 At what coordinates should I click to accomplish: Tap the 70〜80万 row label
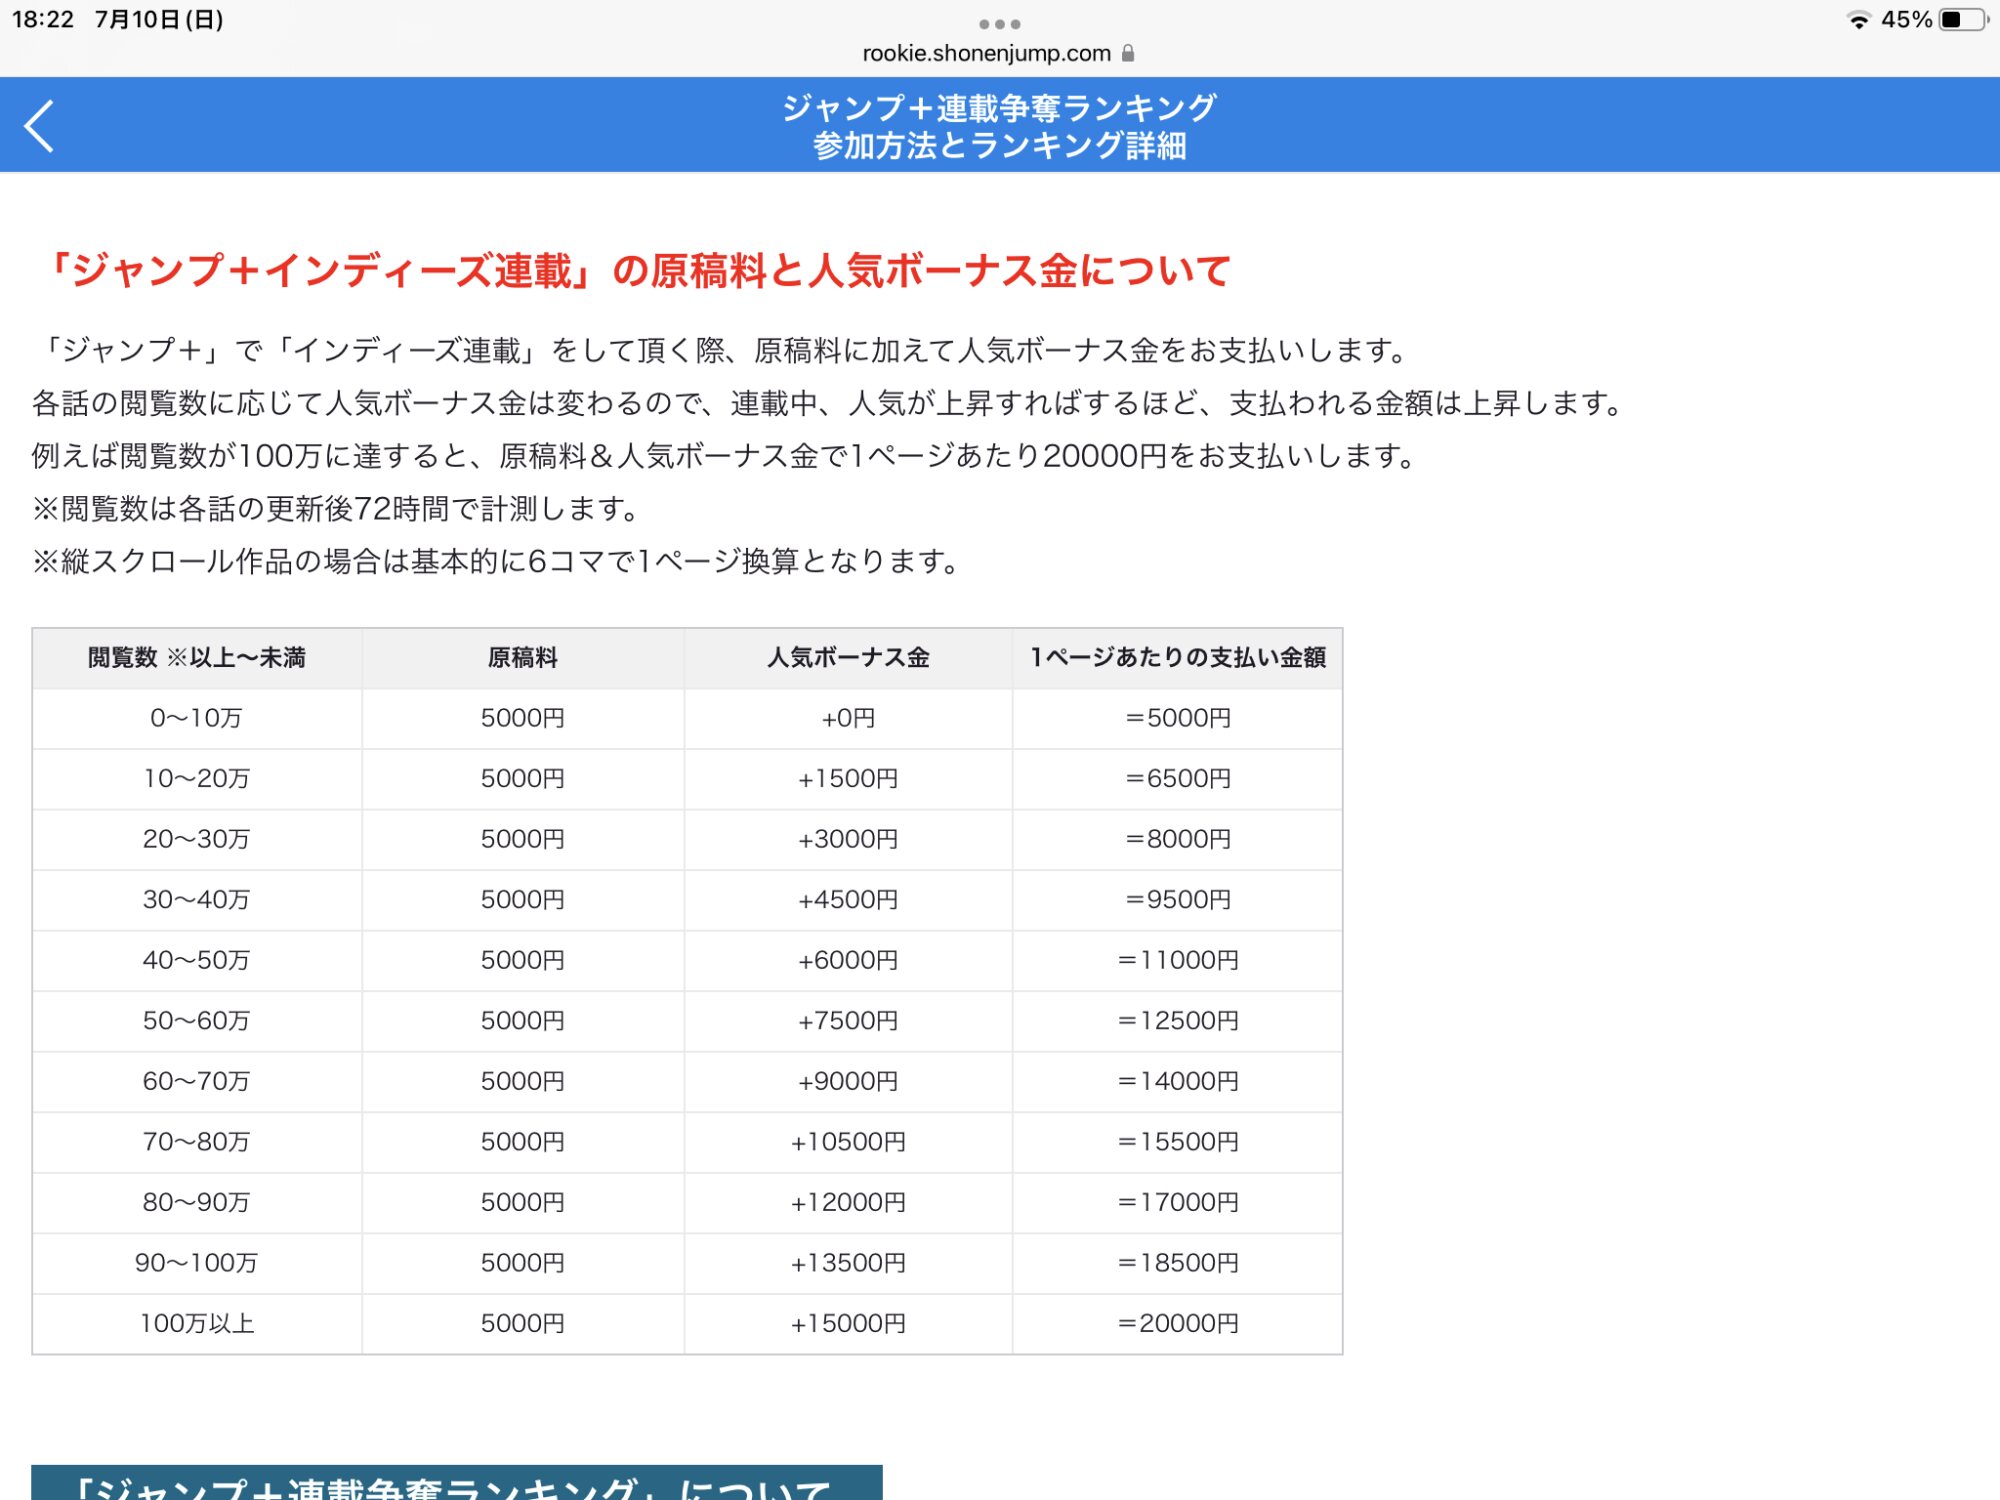(197, 1142)
